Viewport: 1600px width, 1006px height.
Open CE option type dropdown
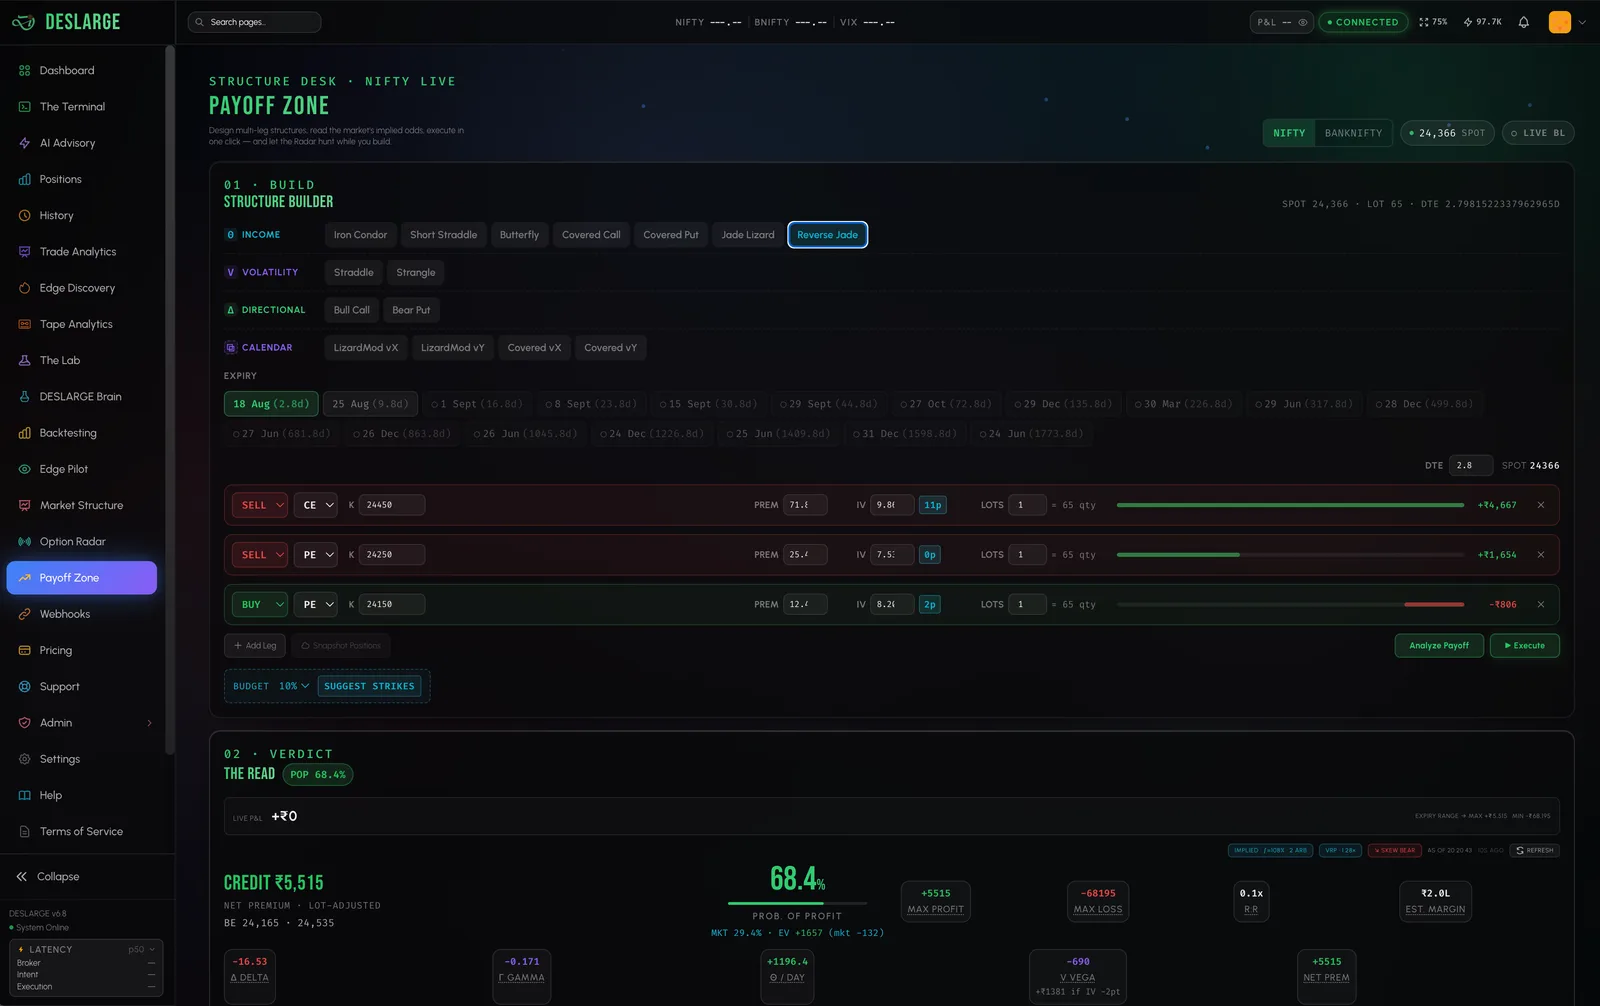click(315, 505)
